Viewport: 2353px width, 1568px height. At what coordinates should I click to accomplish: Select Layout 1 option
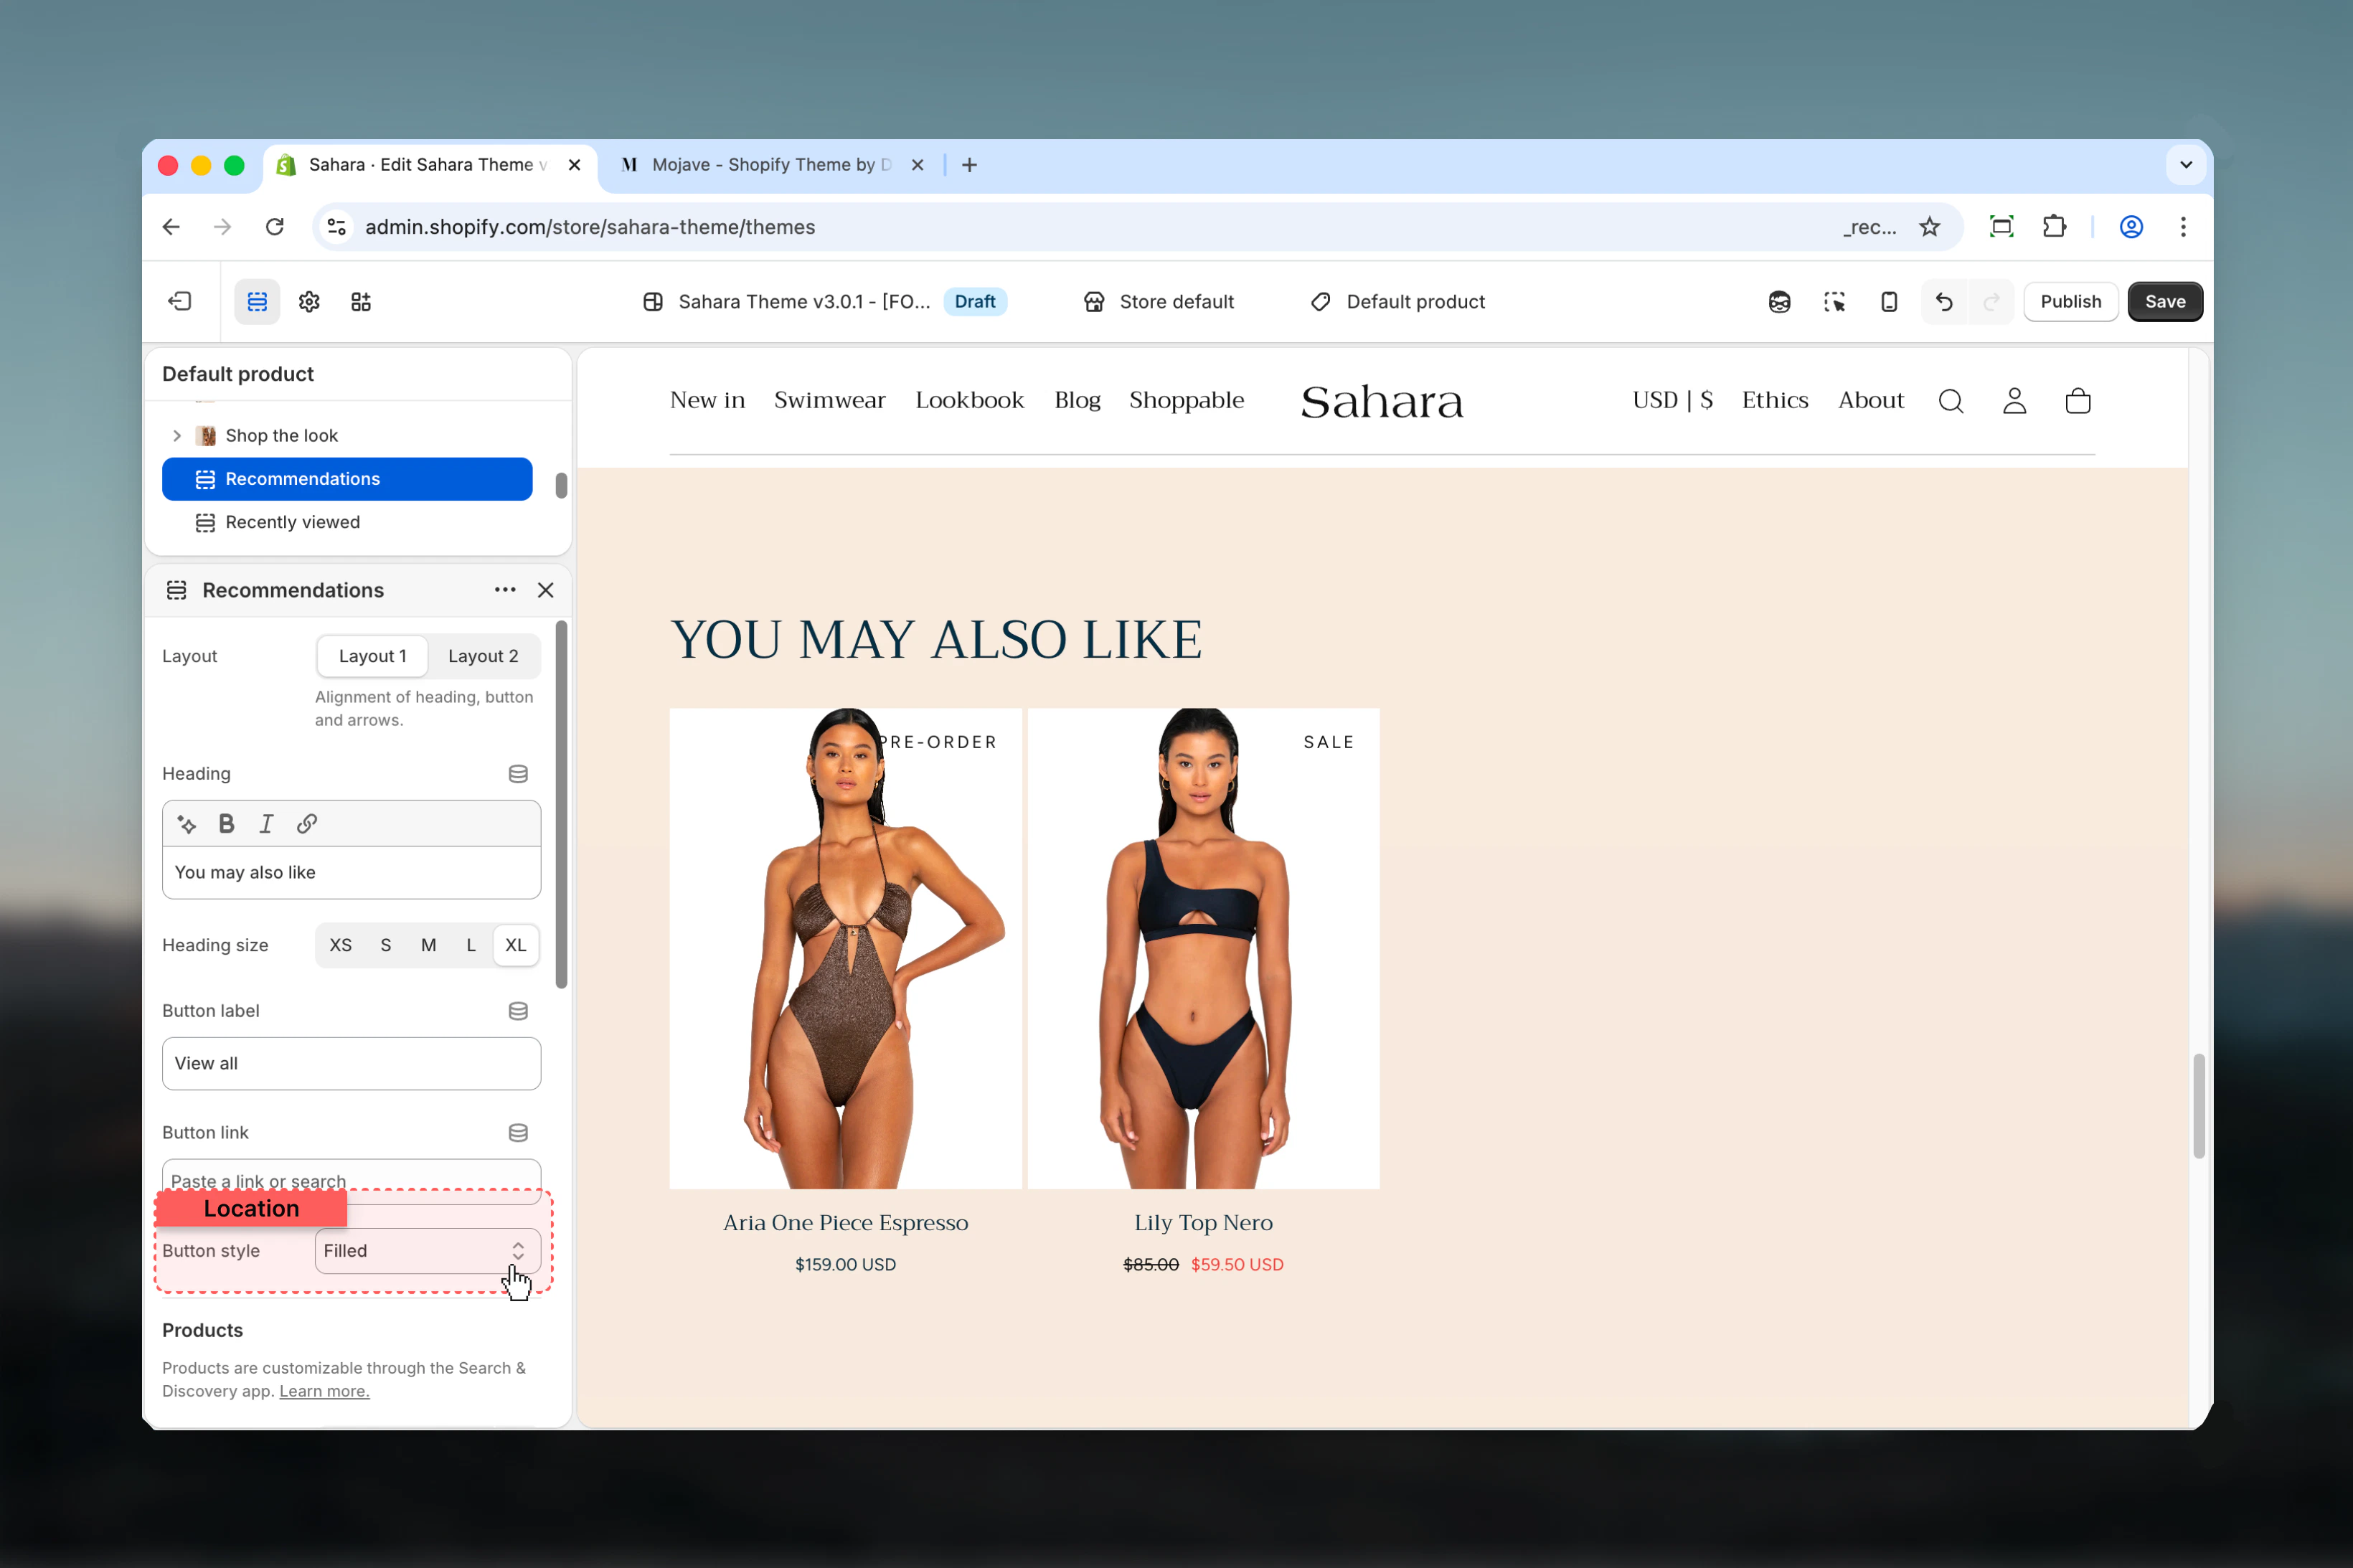(x=373, y=656)
